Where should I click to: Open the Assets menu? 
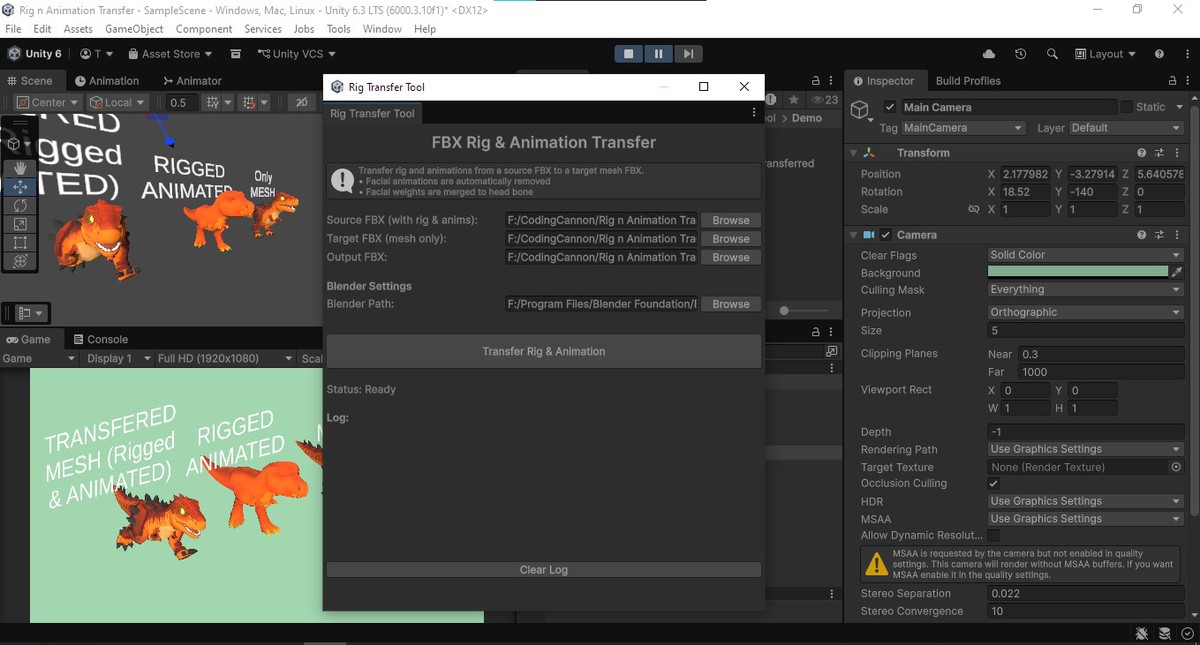pyautogui.click(x=77, y=29)
